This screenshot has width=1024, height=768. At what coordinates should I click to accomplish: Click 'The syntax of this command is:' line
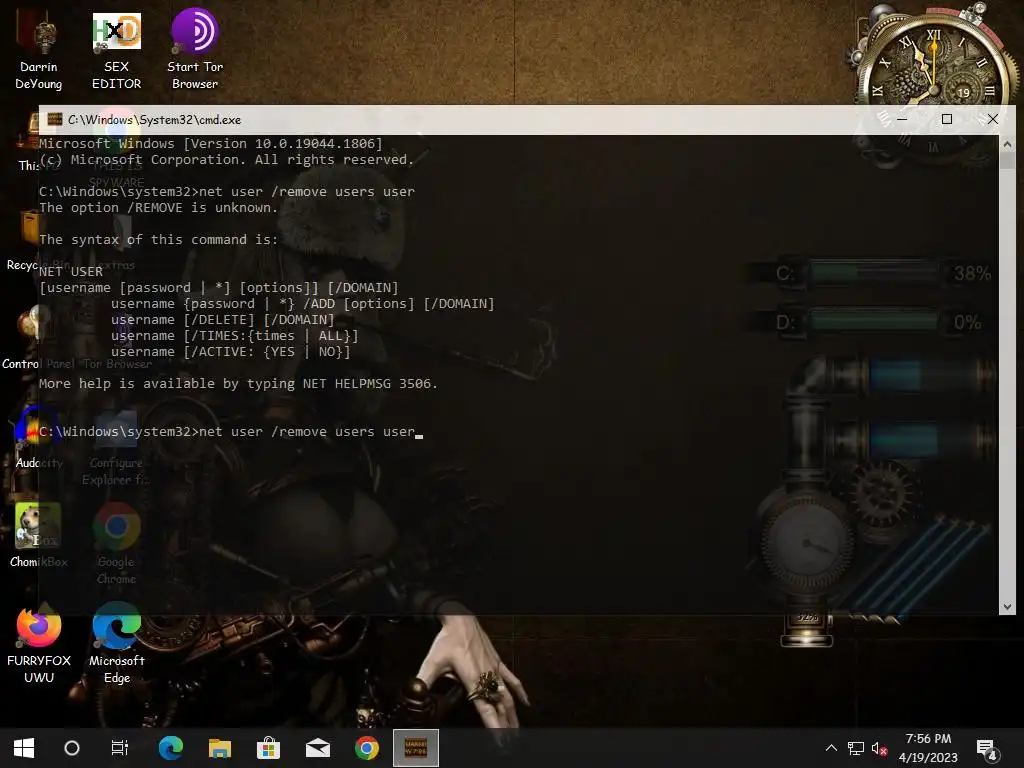pyautogui.click(x=158, y=240)
